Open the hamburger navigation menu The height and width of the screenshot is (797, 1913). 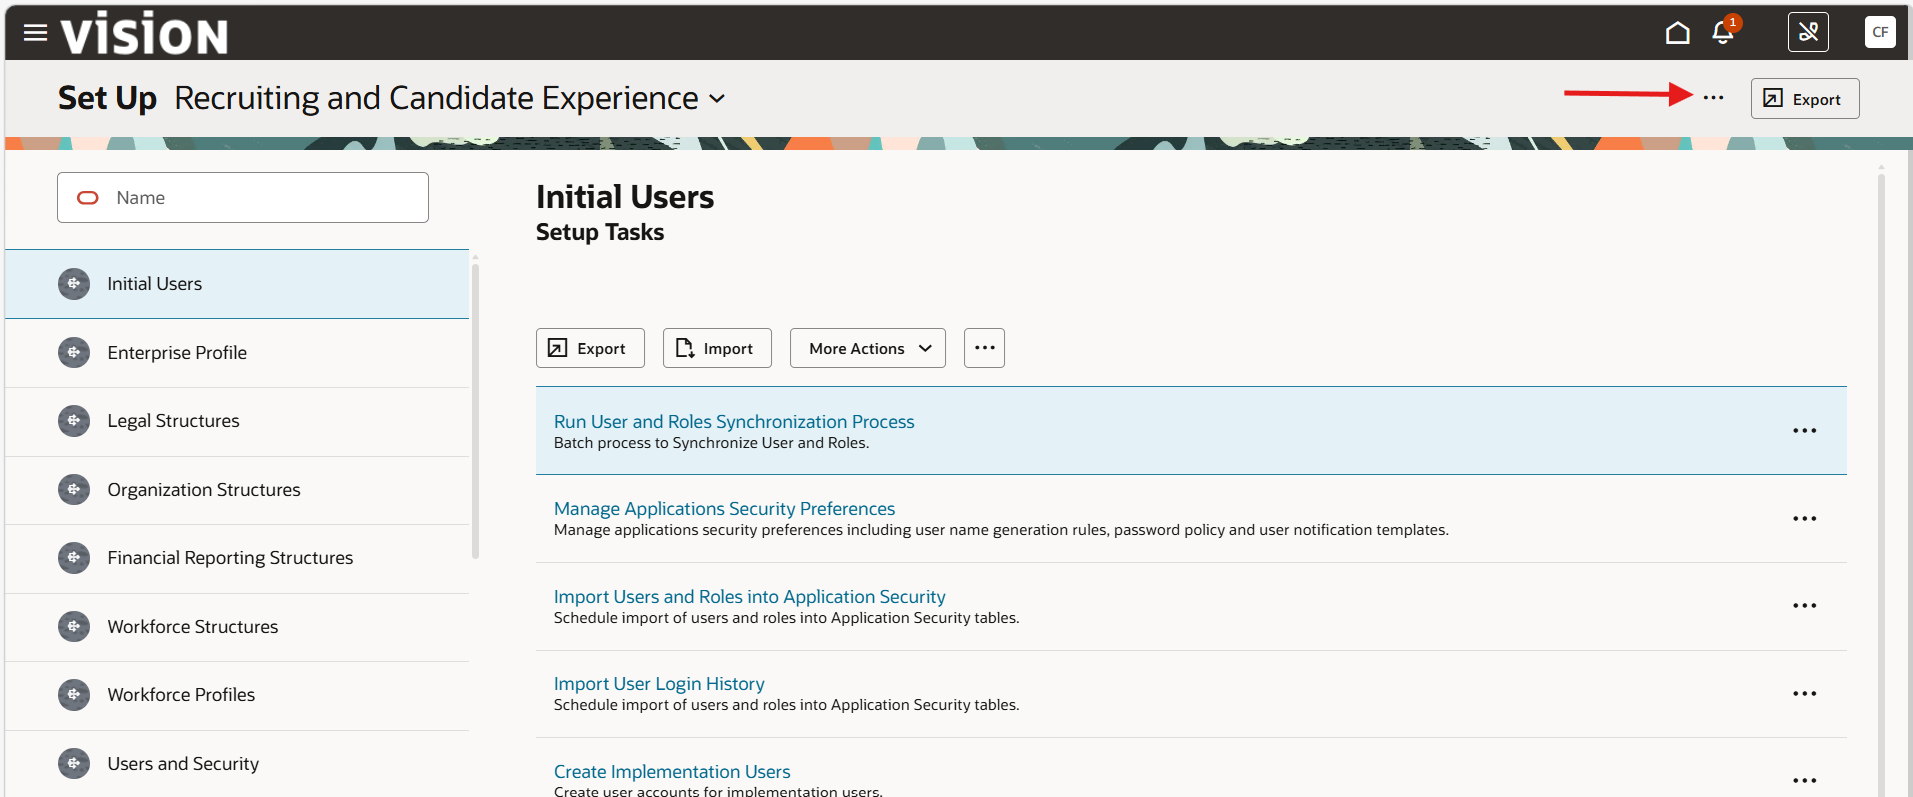point(35,33)
